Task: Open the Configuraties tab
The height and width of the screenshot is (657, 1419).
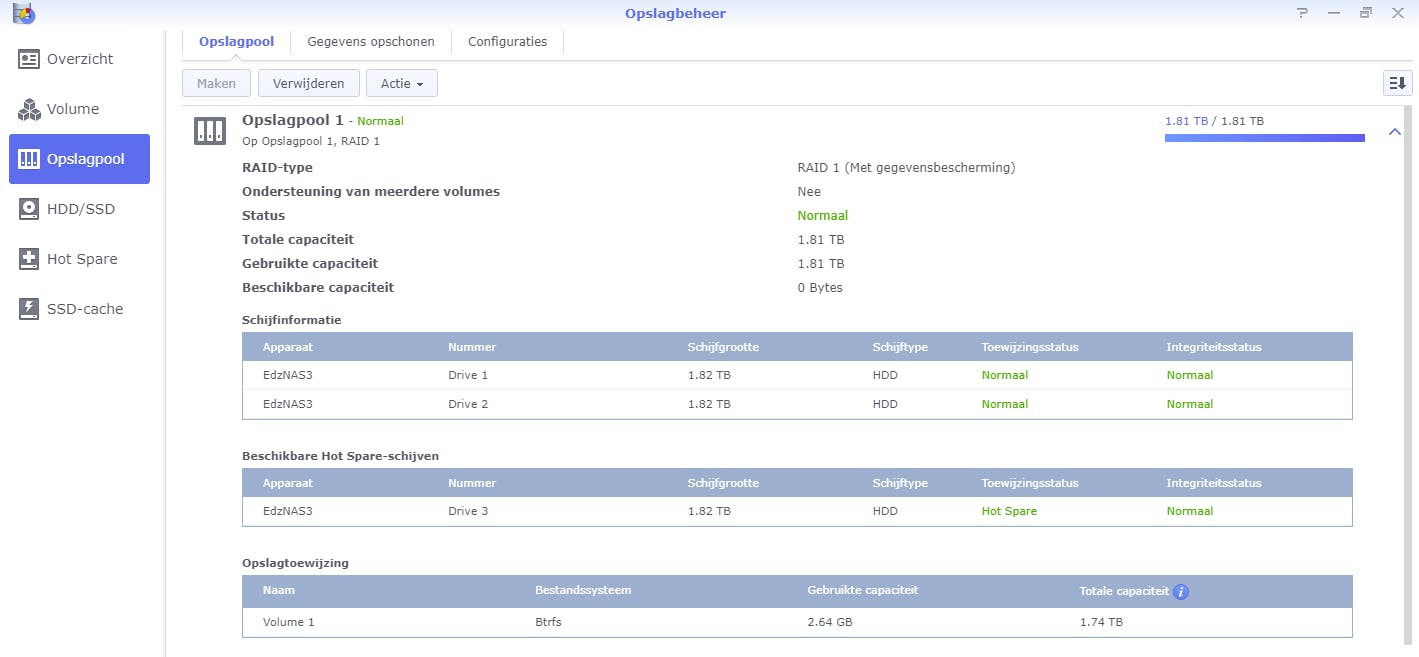Action: pyautogui.click(x=507, y=42)
